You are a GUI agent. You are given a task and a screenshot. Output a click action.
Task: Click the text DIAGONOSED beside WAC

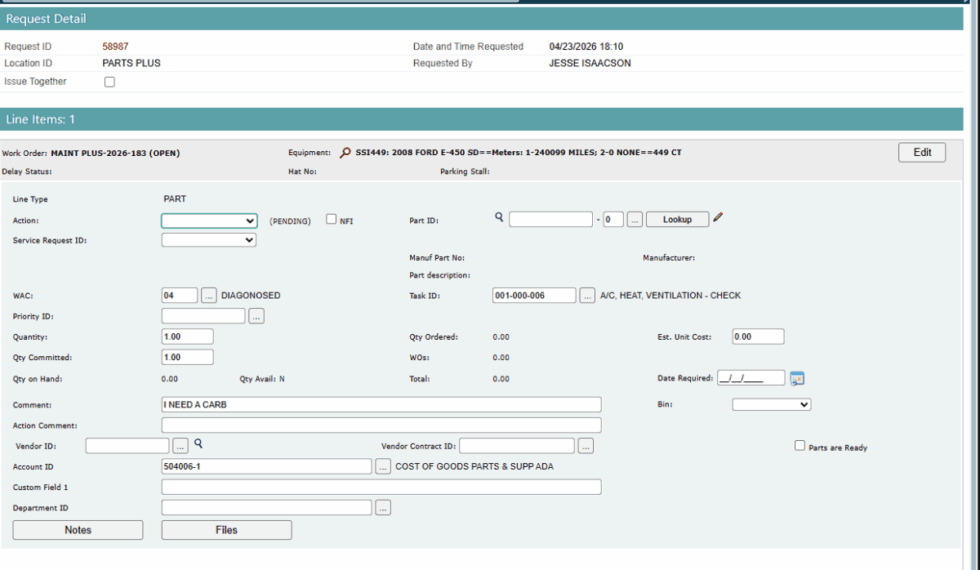coord(251,296)
